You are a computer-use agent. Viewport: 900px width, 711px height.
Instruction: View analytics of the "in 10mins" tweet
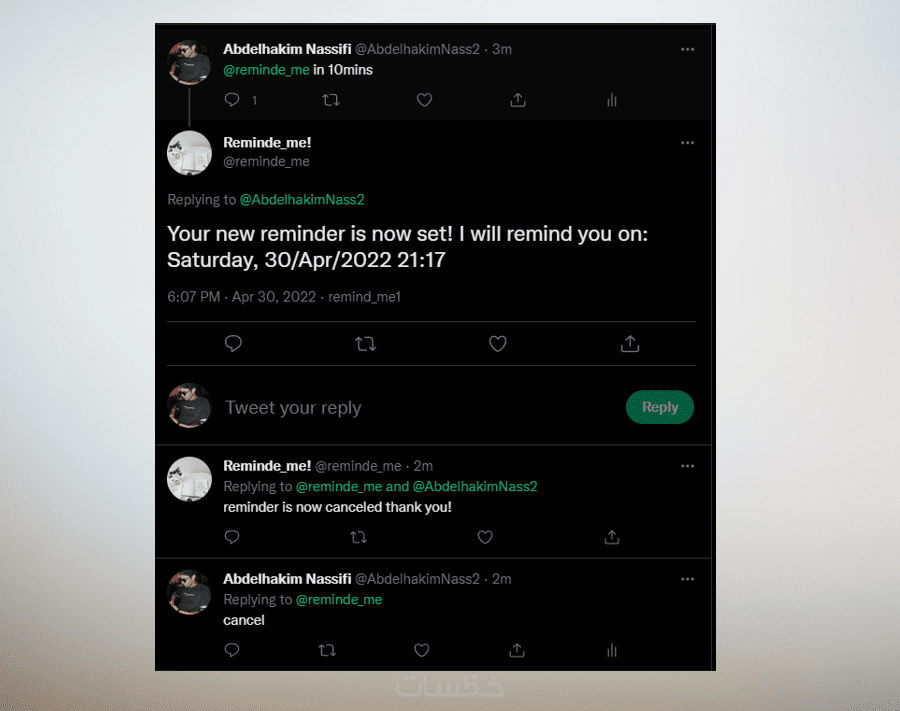pyautogui.click(x=611, y=100)
